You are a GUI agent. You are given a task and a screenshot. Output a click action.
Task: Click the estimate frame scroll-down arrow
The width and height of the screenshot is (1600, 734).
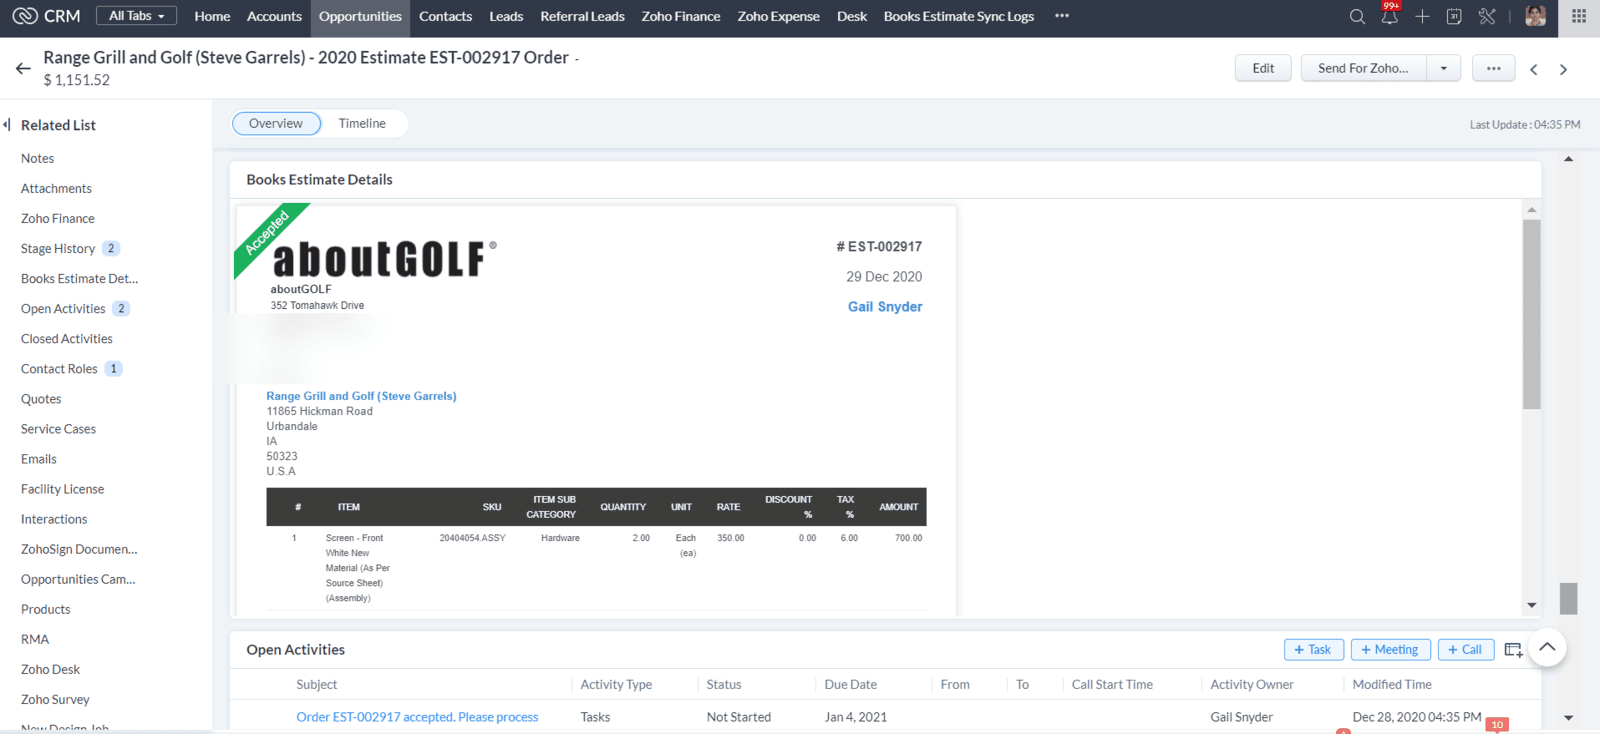[x=1531, y=605]
